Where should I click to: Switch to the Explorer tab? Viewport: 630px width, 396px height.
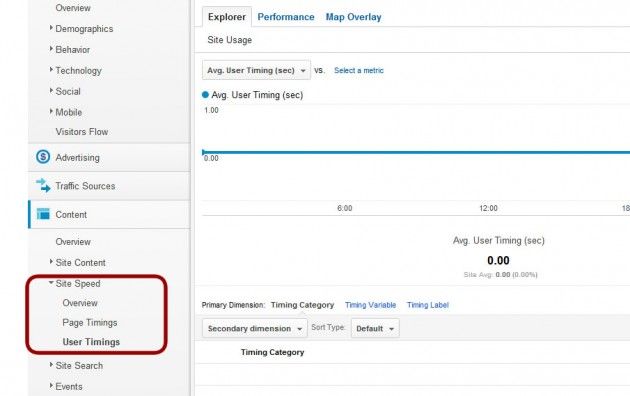tap(227, 17)
